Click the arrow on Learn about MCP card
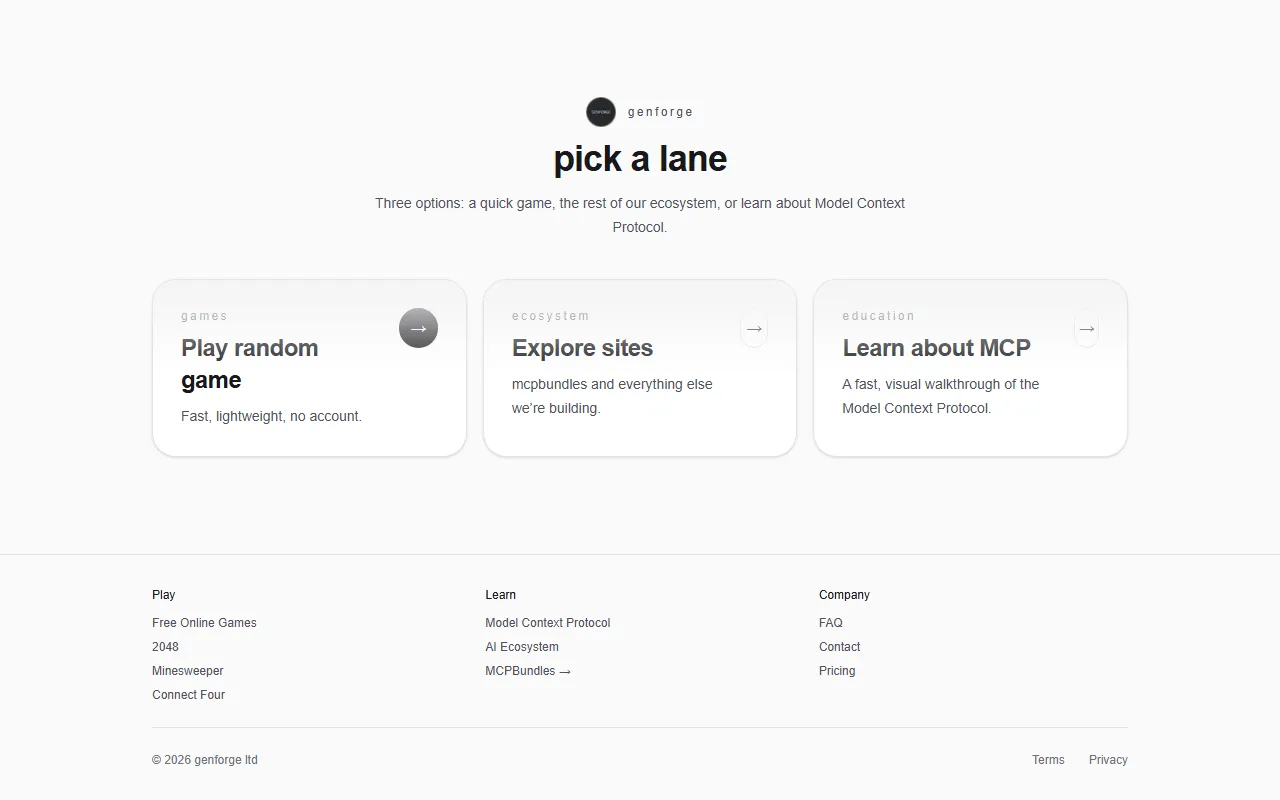This screenshot has width=1280, height=800. coord(1086,329)
